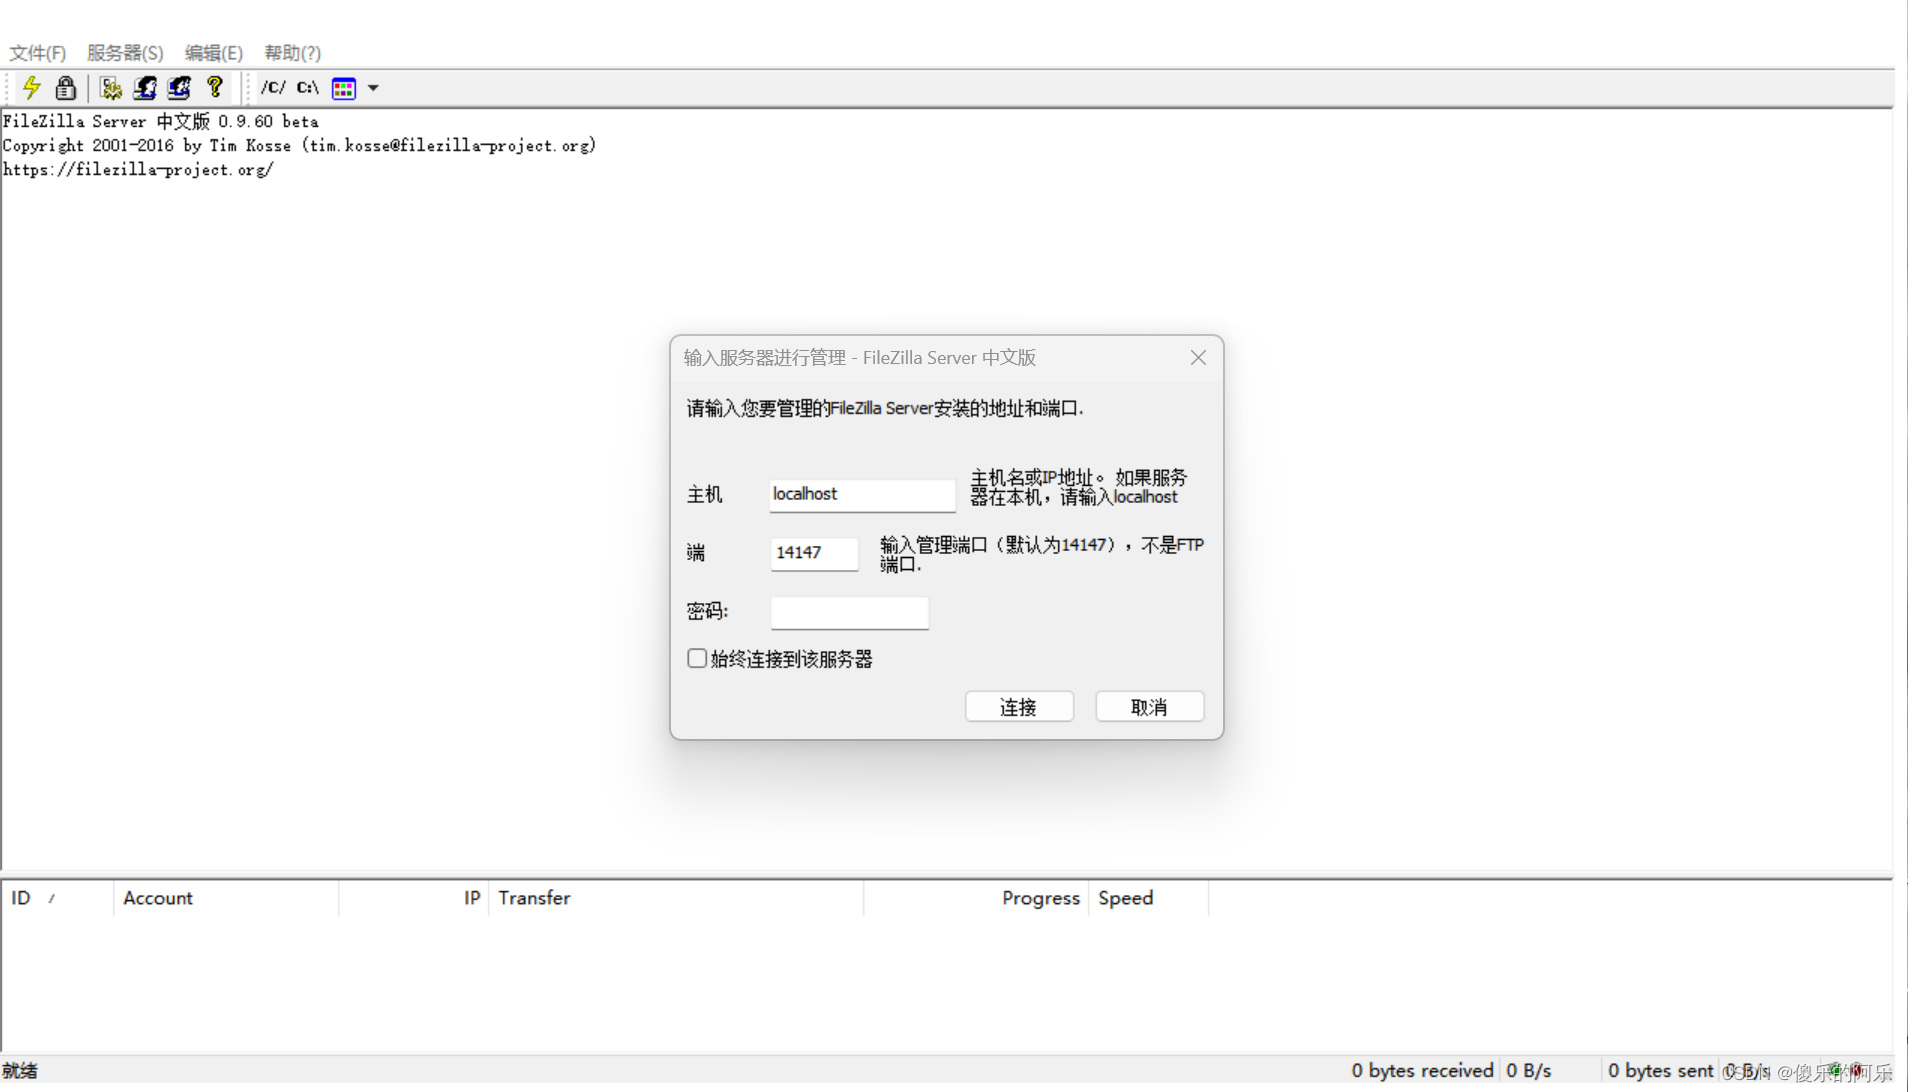1908x1092 pixels.
Task: Click the colored grid sorting icon
Action: pyautogui.click(x=344, y=88)
